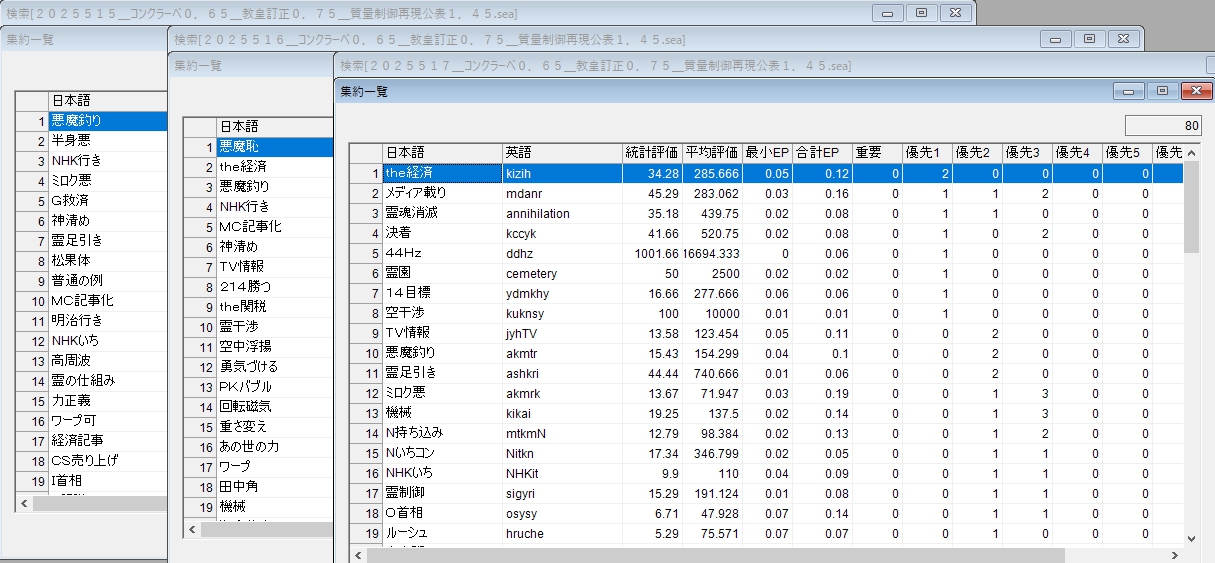Screen dimensions: 1215x563
Task: Click down arrow of main table vertical scrollbar
Action: coord(1190,537)
